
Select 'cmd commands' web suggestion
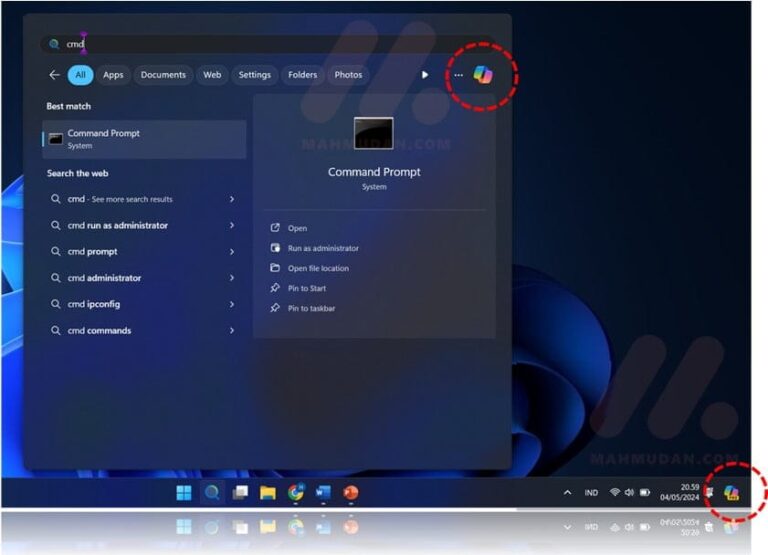(x=143, y=331)
